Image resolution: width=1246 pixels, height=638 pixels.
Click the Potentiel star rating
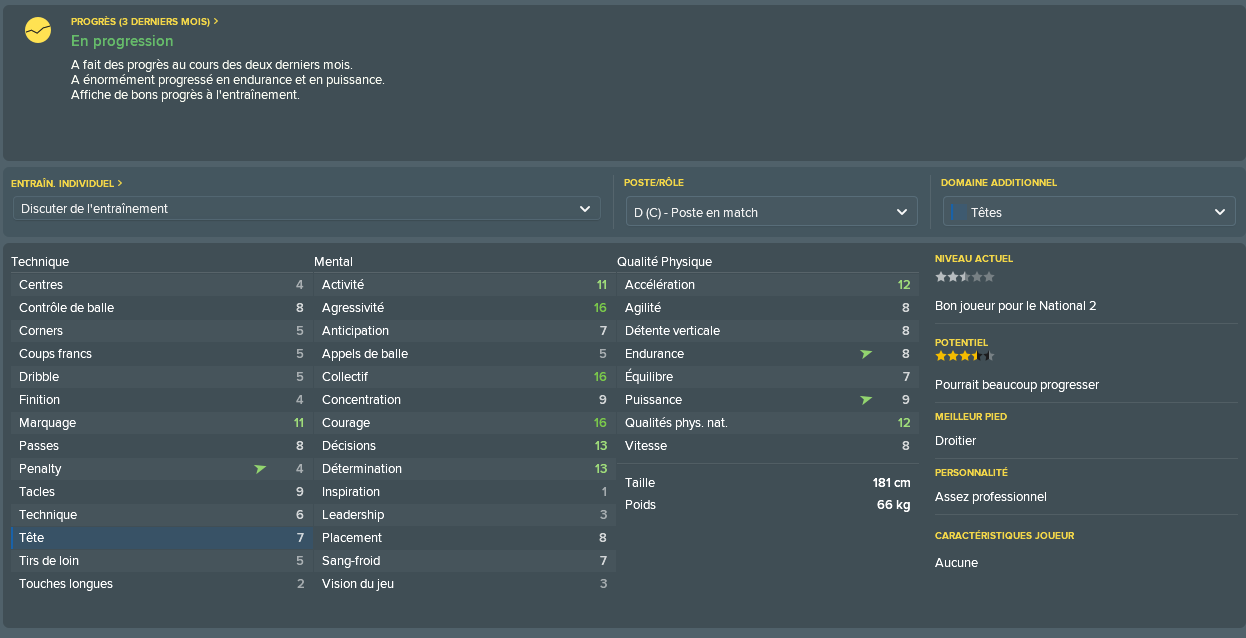(964, 355)
